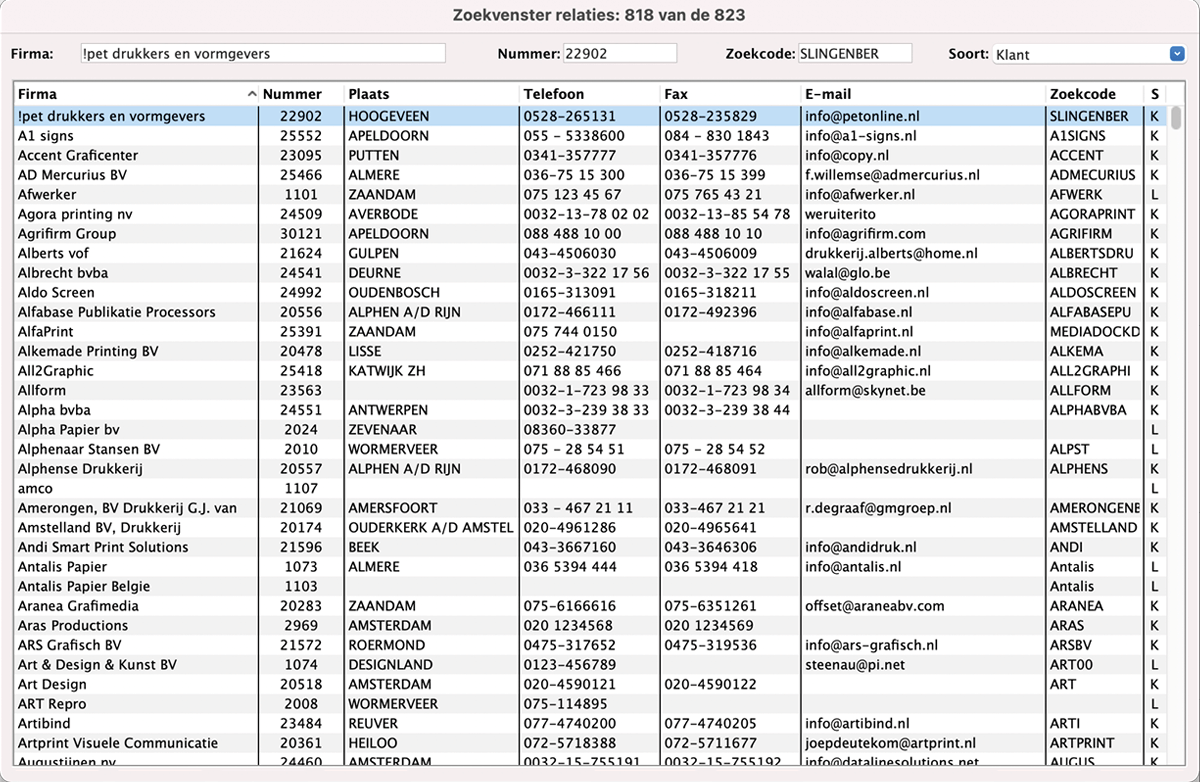Click place OUDERKERK A/D AMSTEL
The image size is (1200, 782).
[x=431, y=528]
